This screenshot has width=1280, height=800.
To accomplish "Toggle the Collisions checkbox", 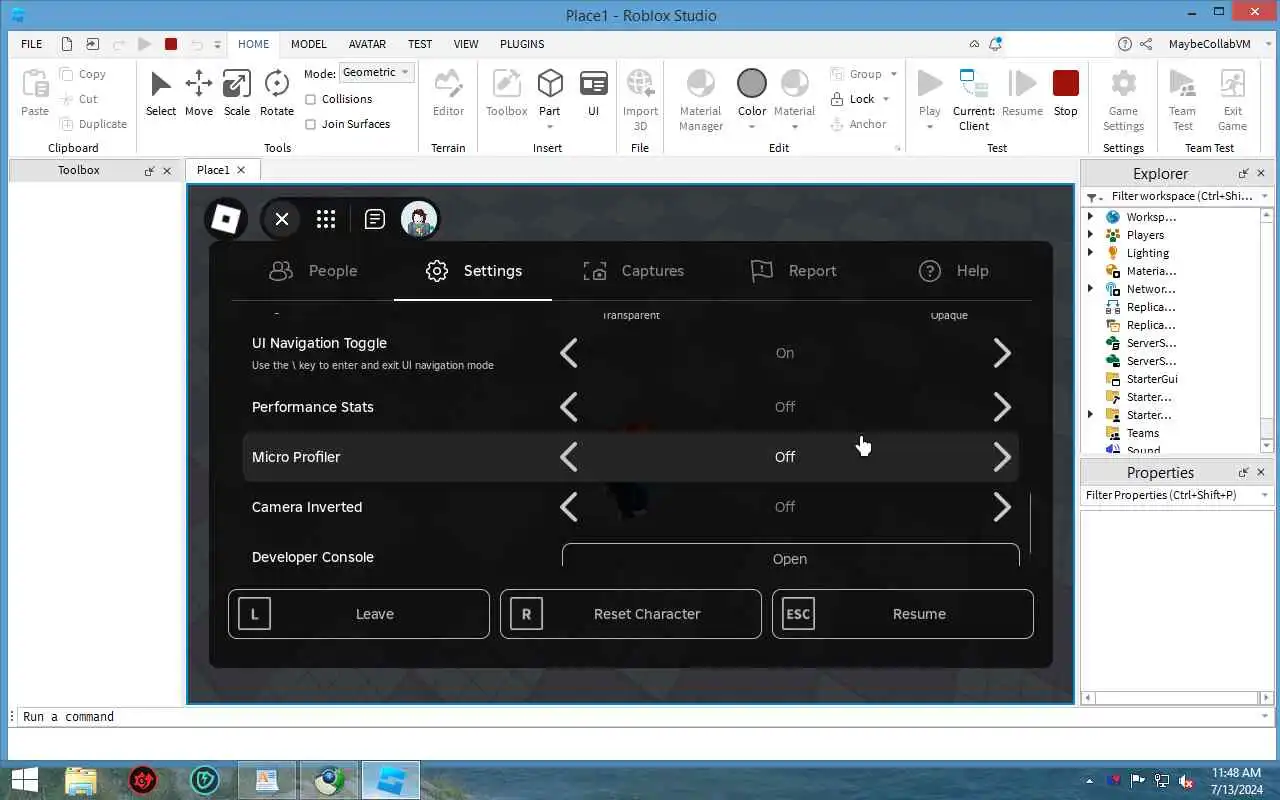I will click(x=310, y=99).
